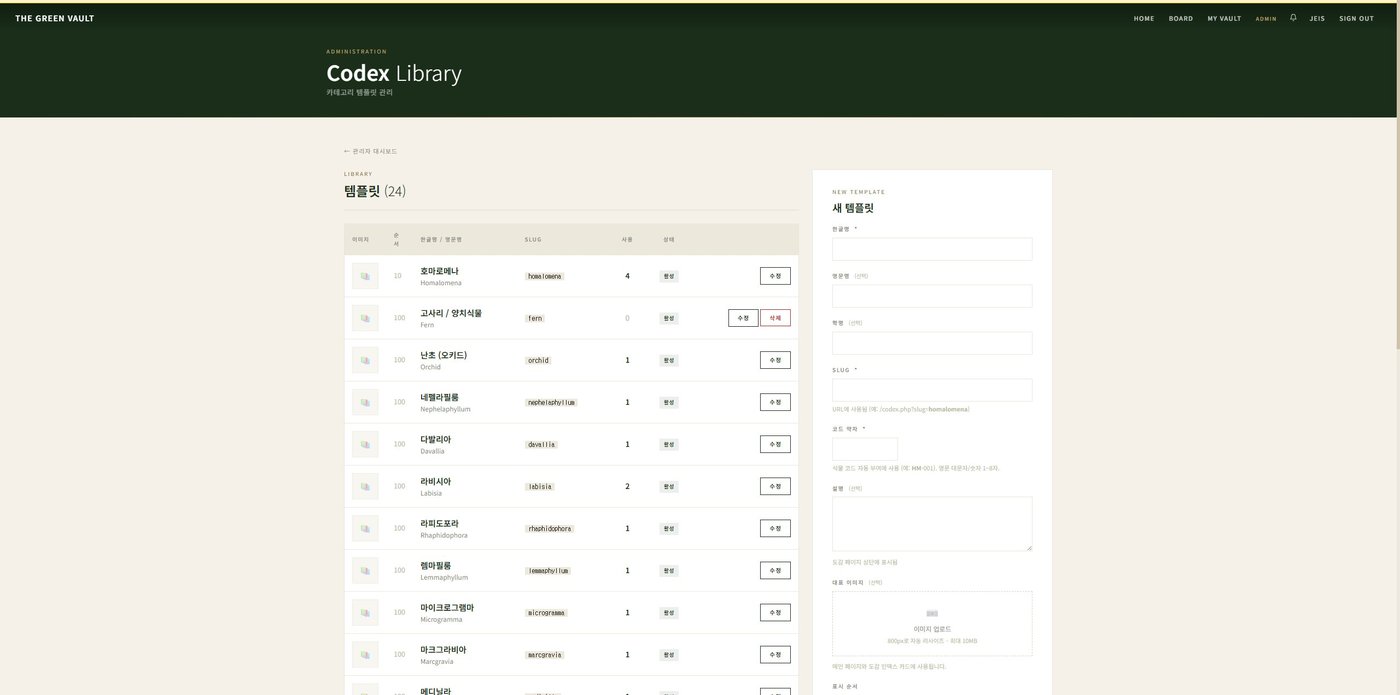Focus the 설명 textarea
This screenshot has height=695, width=1400.
pos(932,524)
